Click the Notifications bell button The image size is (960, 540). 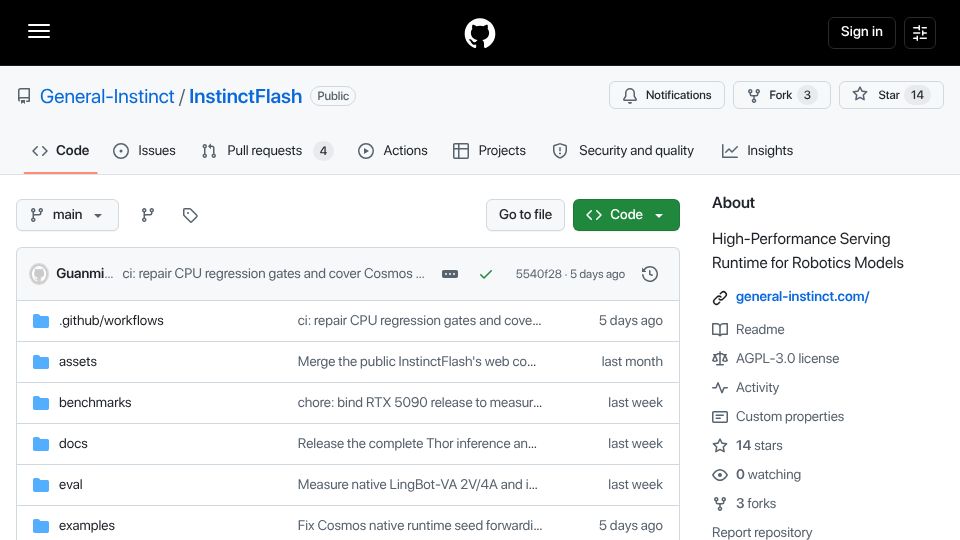[667, 95]
